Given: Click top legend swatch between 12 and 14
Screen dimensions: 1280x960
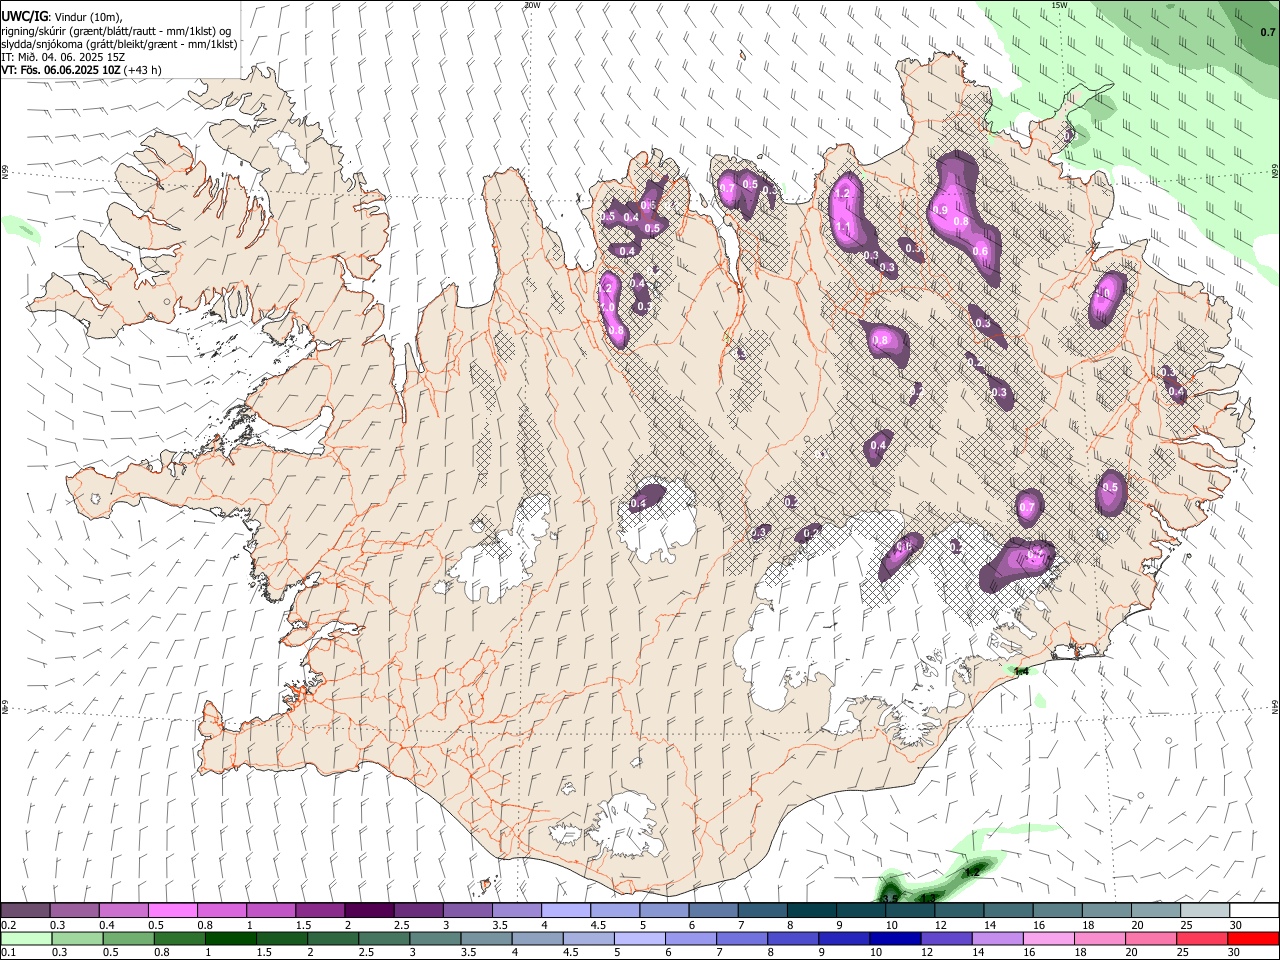Looking at the screenshot, I should tap(959, 911).
